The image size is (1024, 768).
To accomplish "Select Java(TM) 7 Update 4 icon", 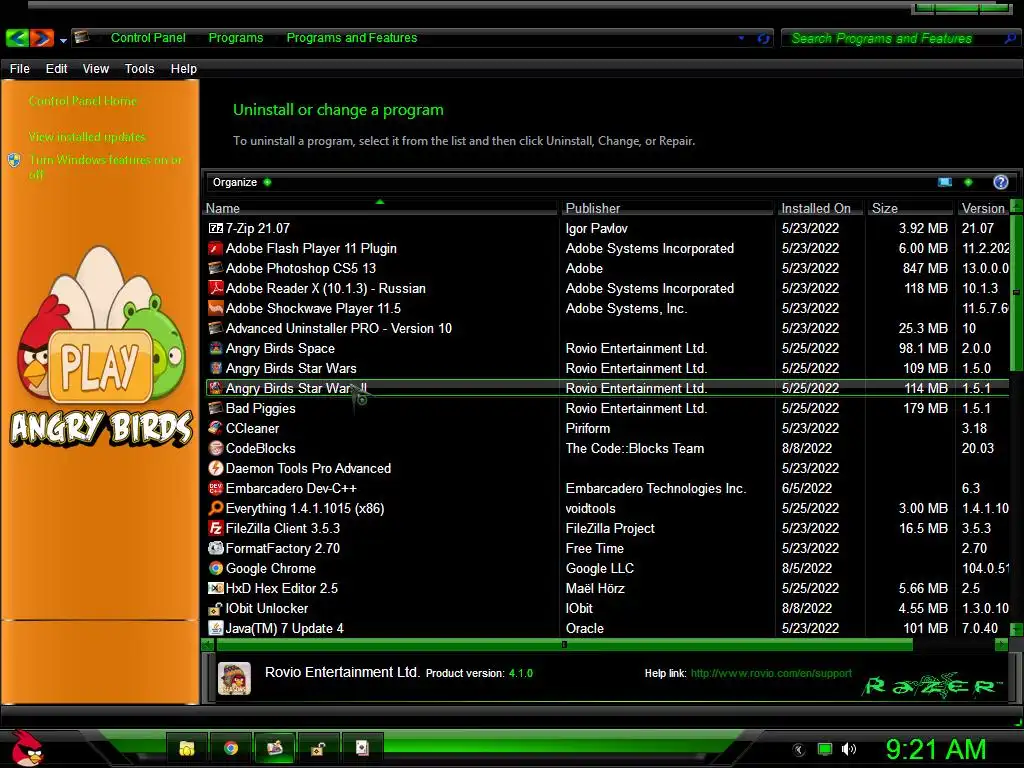I will (216, 628).
